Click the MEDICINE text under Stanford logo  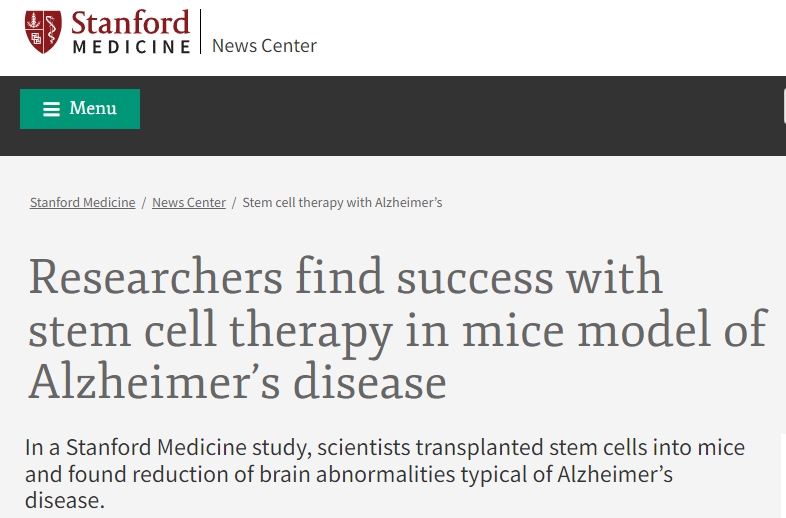coord(130,46)
